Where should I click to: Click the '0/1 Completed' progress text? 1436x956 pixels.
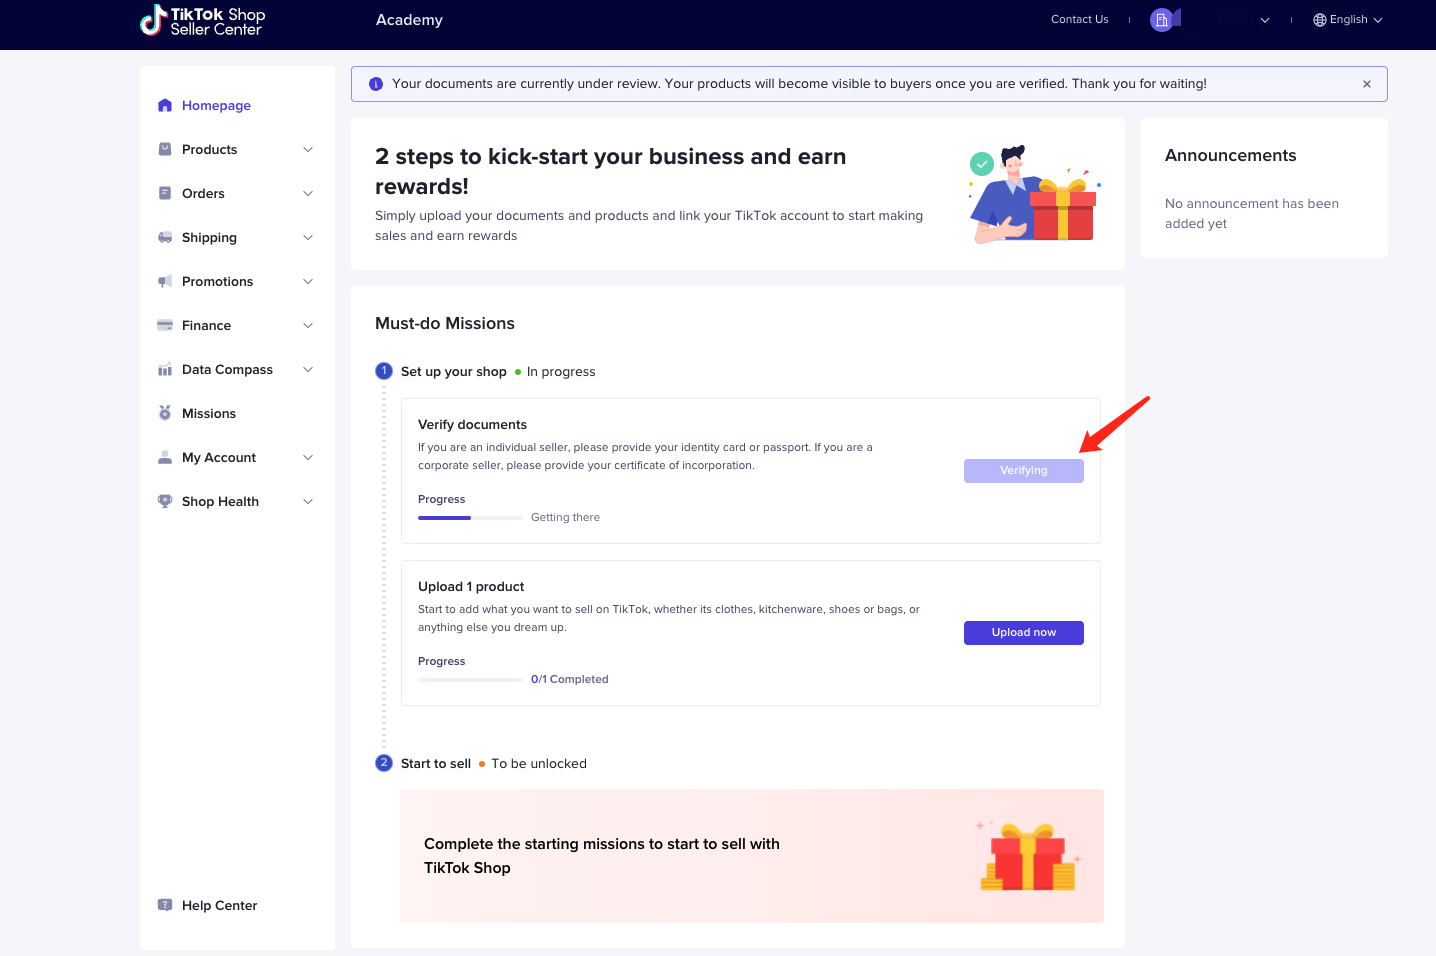click(x=570, y=680)
